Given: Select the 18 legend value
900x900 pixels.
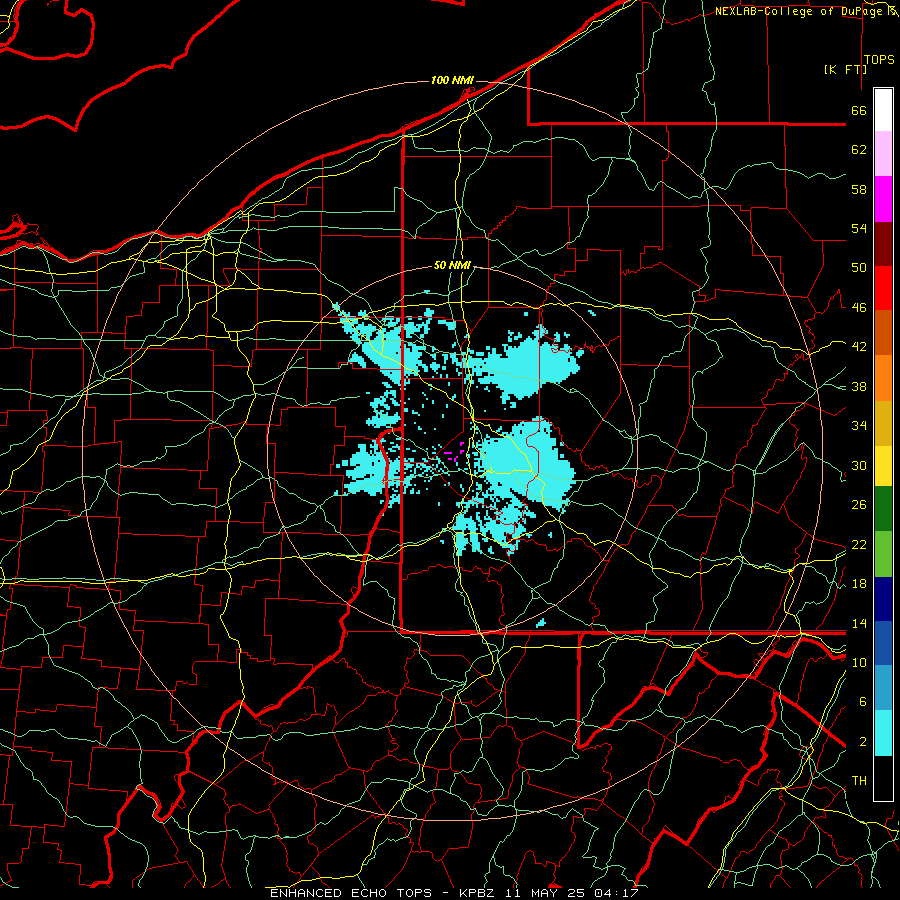Looking at the screenshot, I should [x=859, y=584].
